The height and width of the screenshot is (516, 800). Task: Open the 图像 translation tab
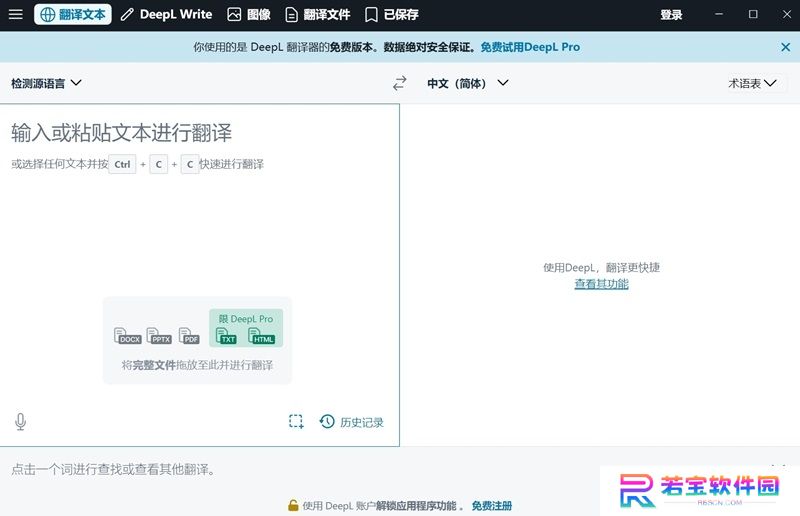[248, 14]
